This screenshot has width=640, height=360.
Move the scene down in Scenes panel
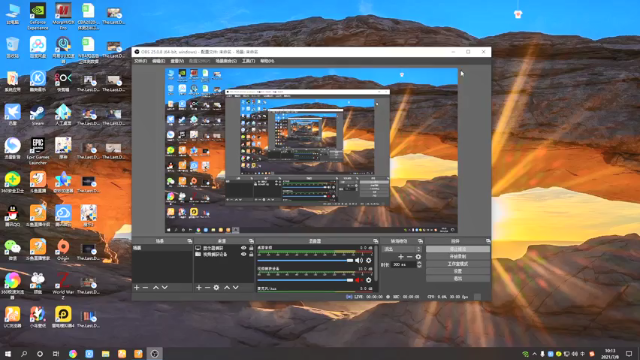click(165, 287)
